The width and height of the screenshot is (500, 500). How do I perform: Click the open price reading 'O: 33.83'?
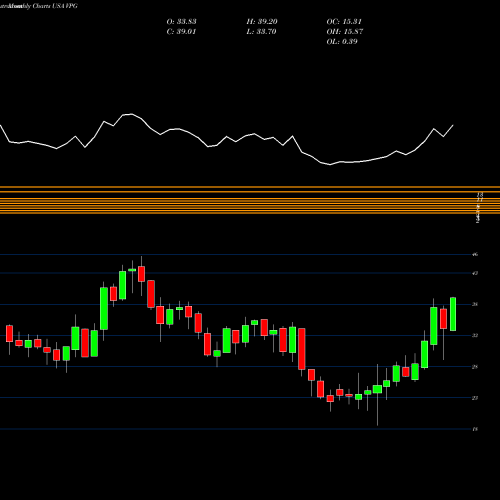pyautogui.click(x=181, y=22)
